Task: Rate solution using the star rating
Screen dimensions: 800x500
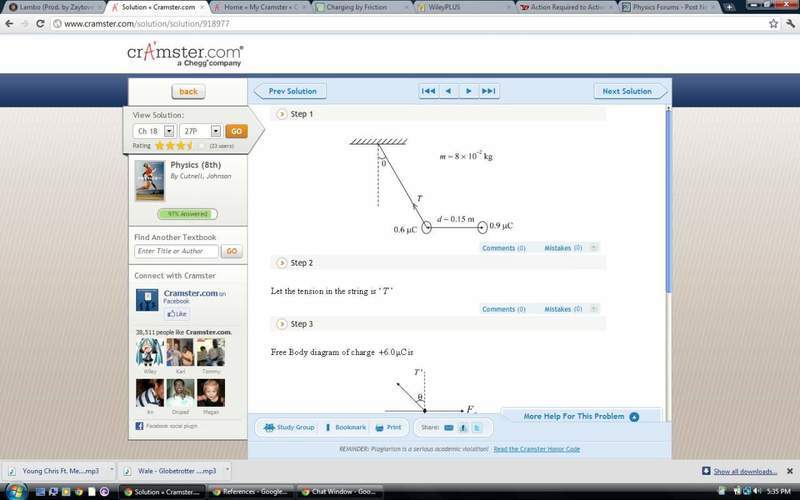Action: click(179, 146)
